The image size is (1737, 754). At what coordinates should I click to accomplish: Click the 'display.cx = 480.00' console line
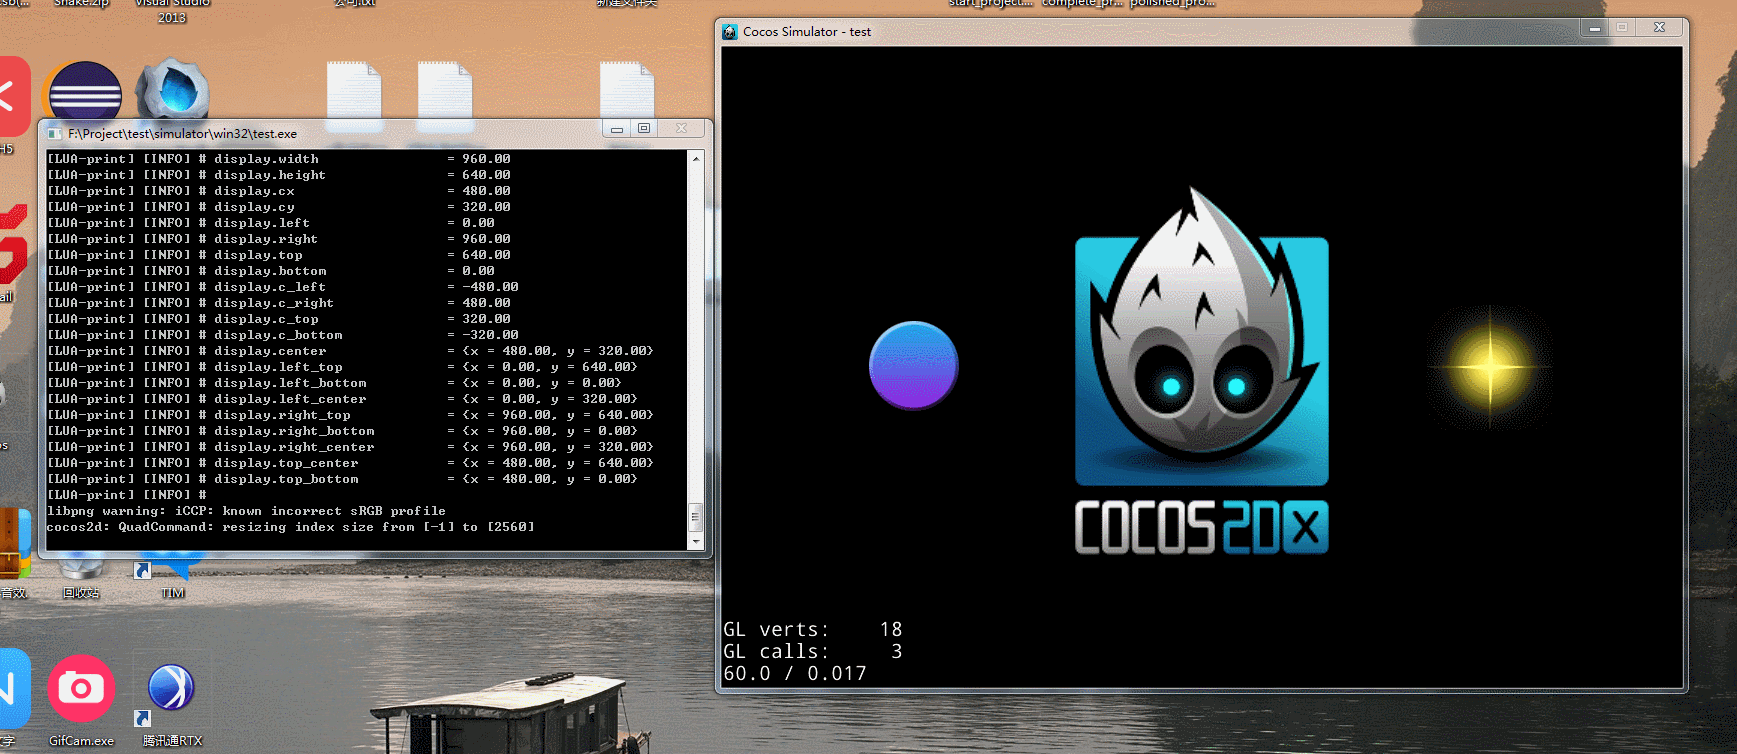pos(279,191)
